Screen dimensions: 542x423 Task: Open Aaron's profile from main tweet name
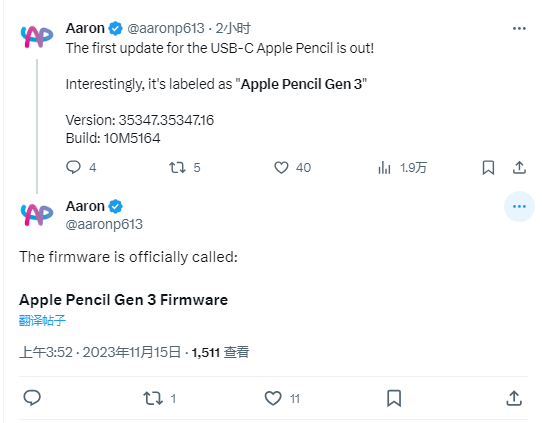tap(85, 206)
